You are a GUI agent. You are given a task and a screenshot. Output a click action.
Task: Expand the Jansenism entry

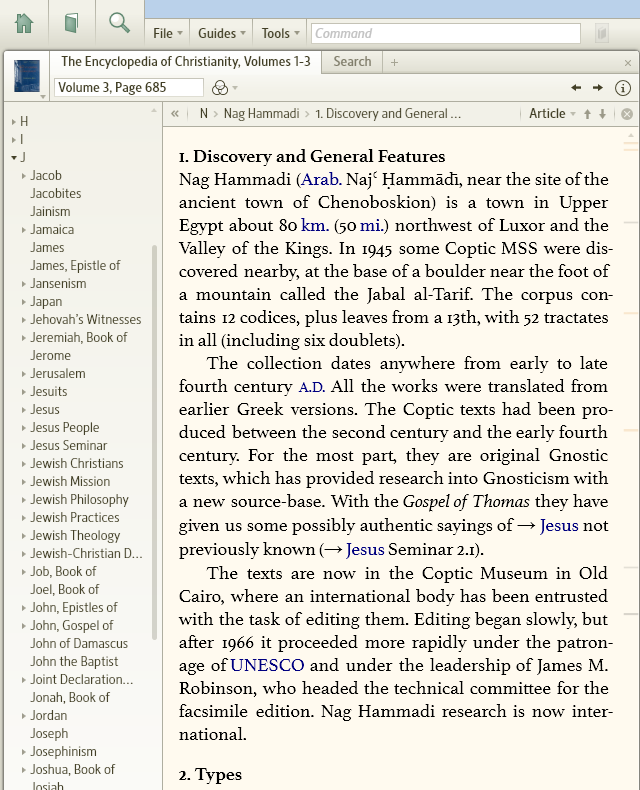coord(24,284)
